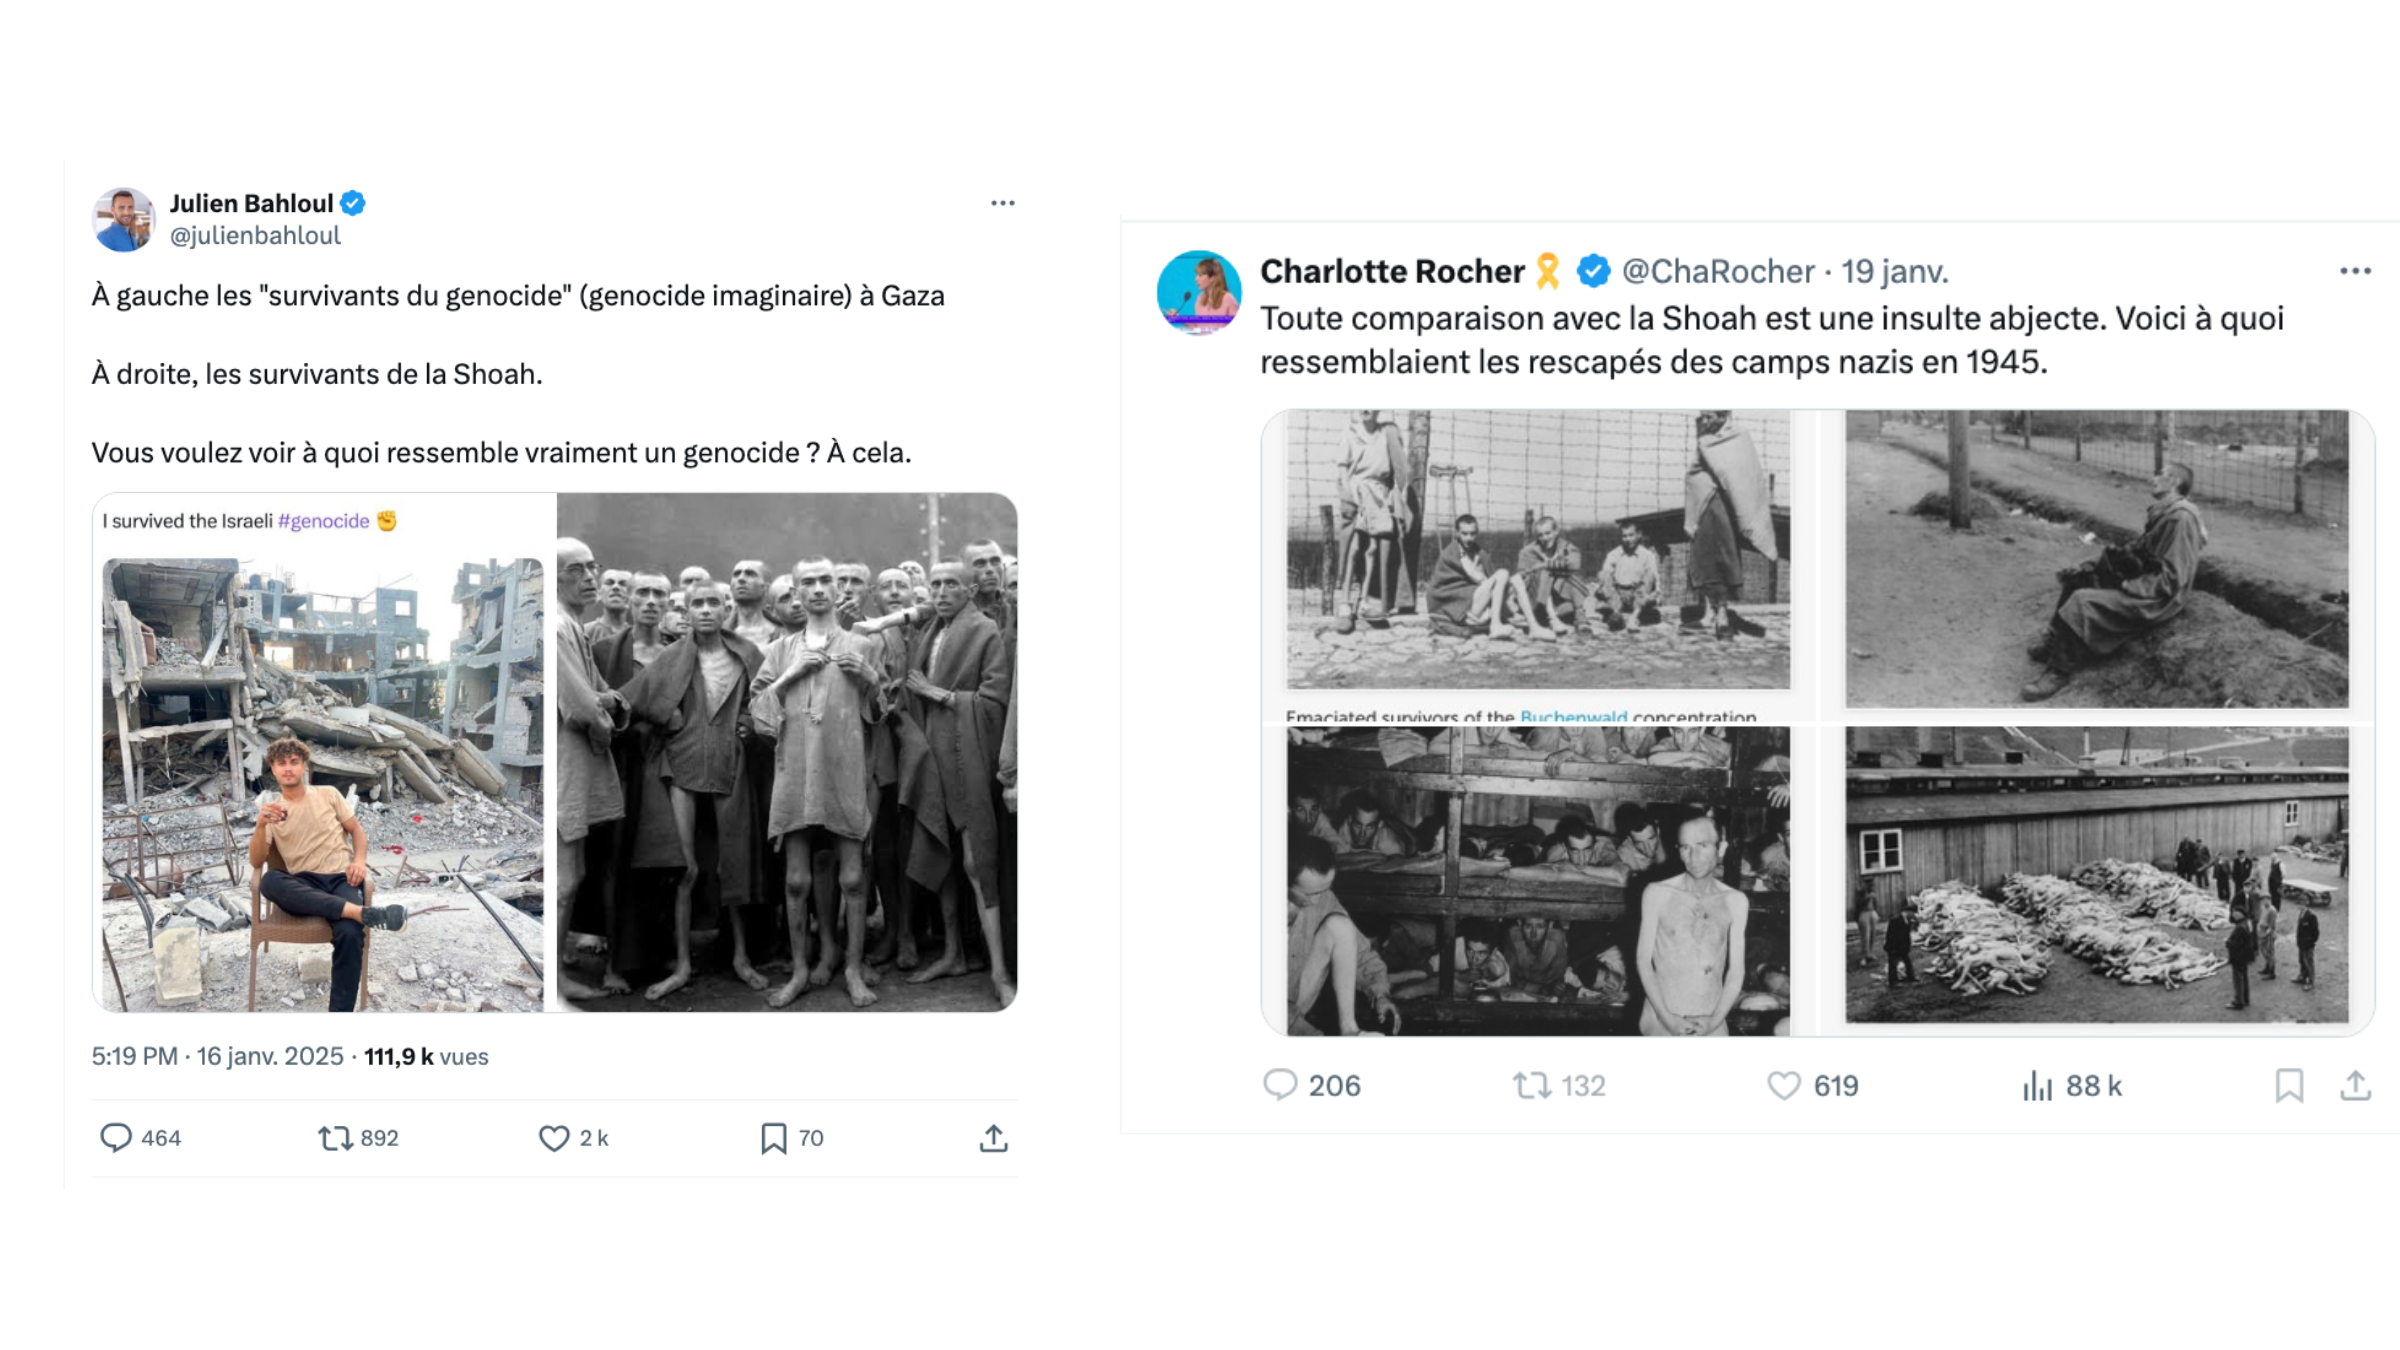Open reply icon on Julien Bahloul's tweet

(116, 1138)
